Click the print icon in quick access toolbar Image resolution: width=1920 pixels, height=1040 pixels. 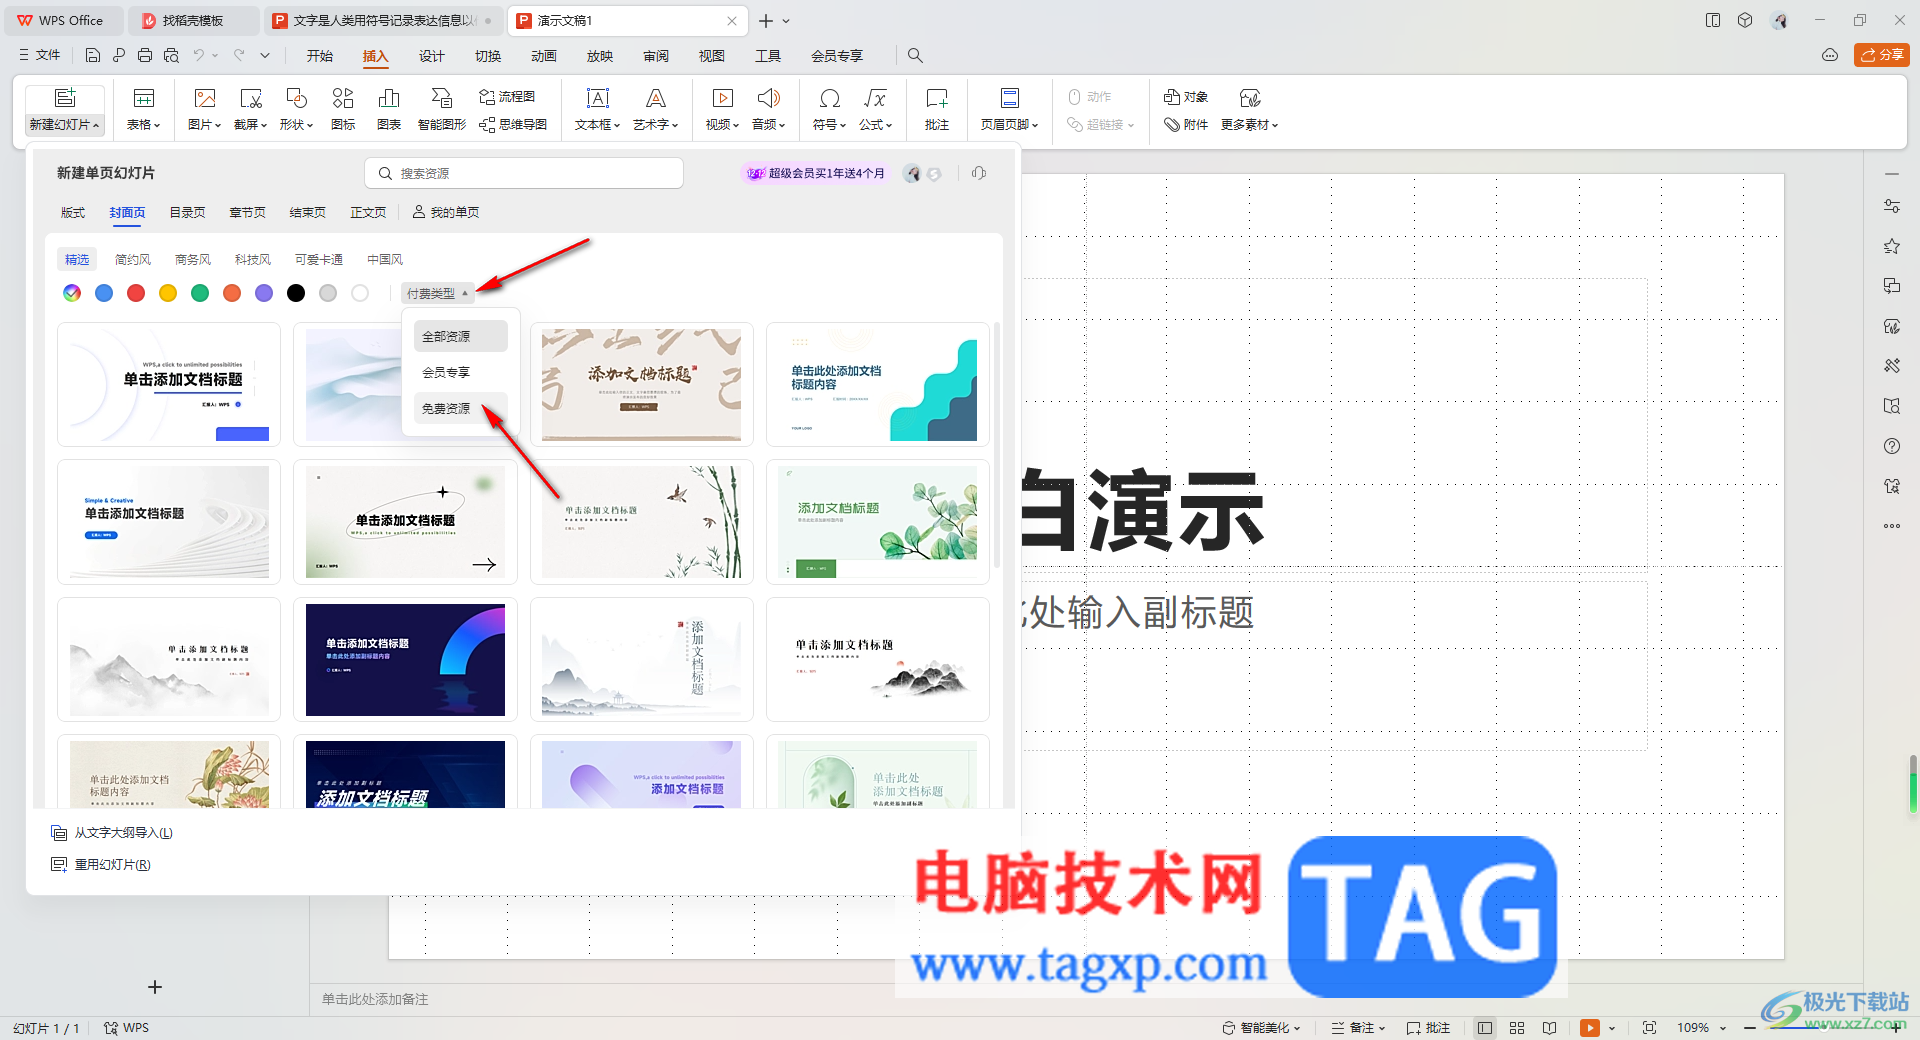point(145,56)
